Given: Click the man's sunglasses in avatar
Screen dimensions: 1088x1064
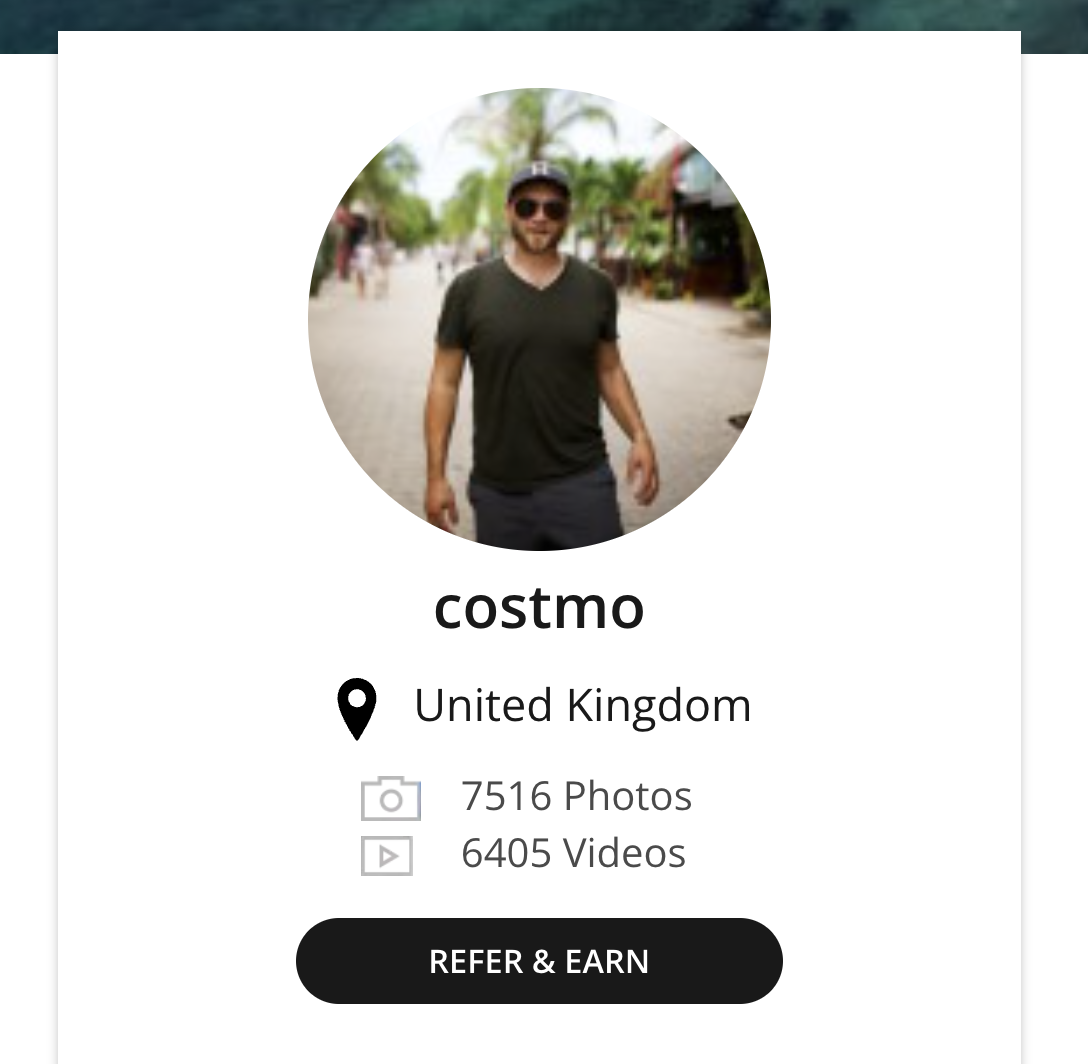Looking at the screenshot, I should (538, 208).
